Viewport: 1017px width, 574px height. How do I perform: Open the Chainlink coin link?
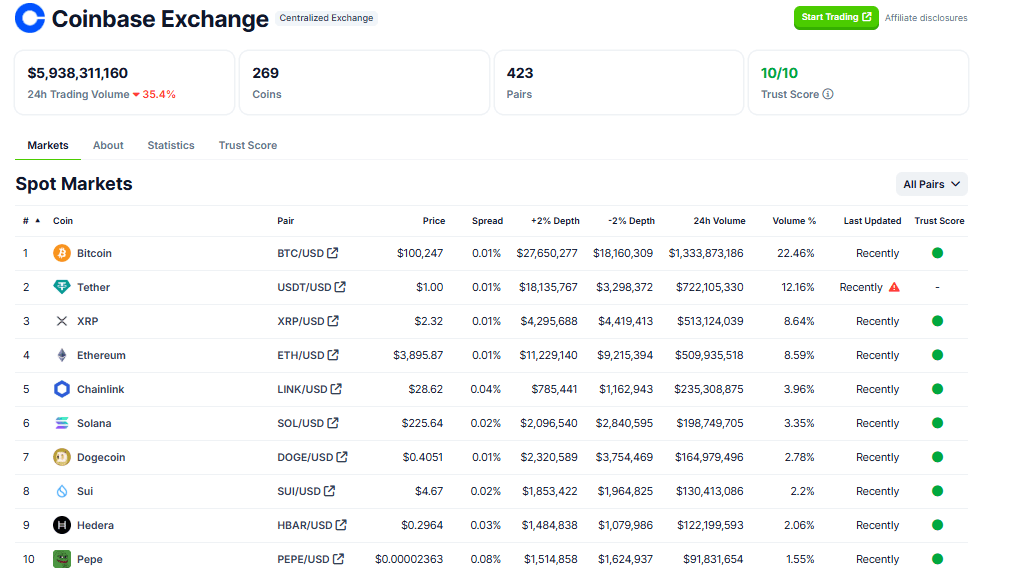[101, 389]
